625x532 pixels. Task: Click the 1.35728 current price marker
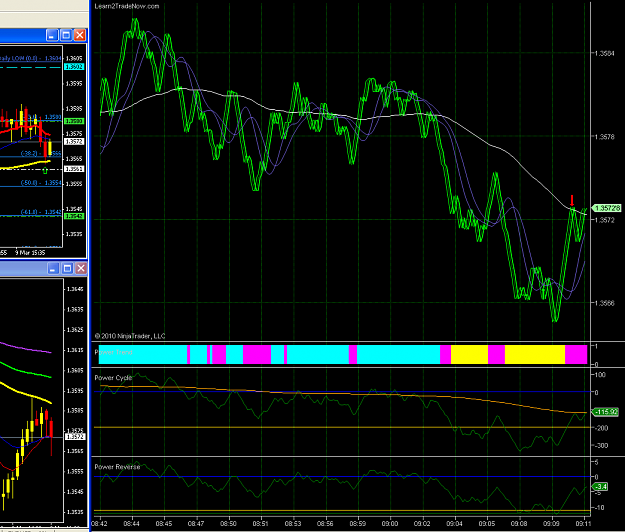point(607,208)
